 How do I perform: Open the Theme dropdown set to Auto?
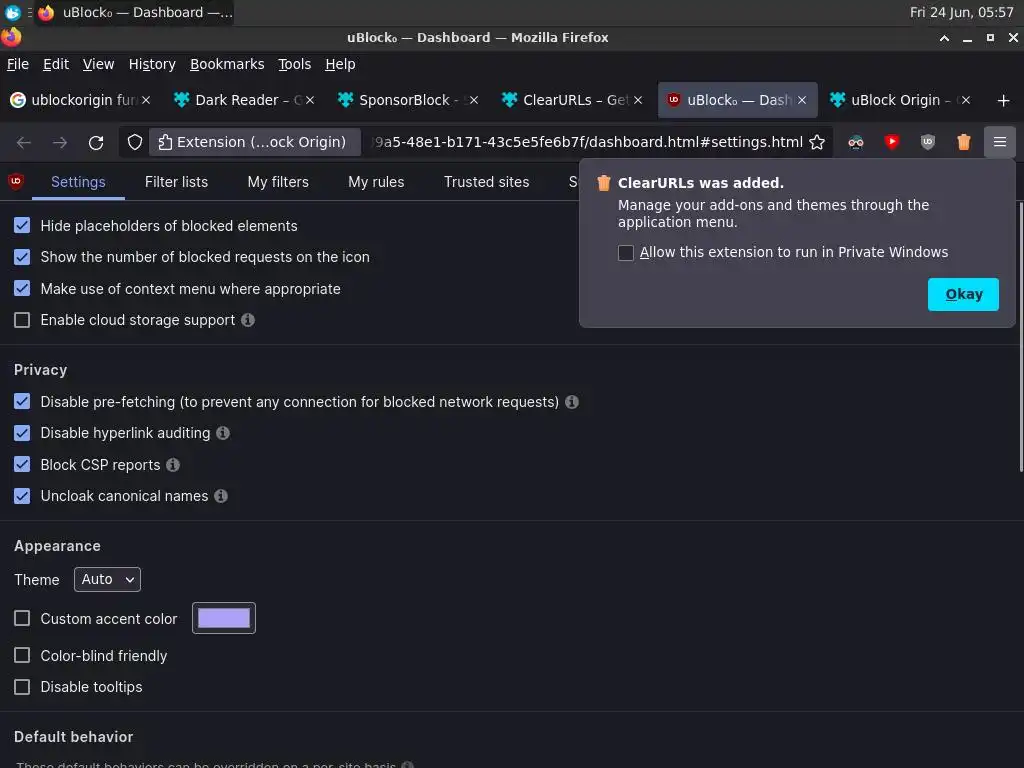pos(107,579)
